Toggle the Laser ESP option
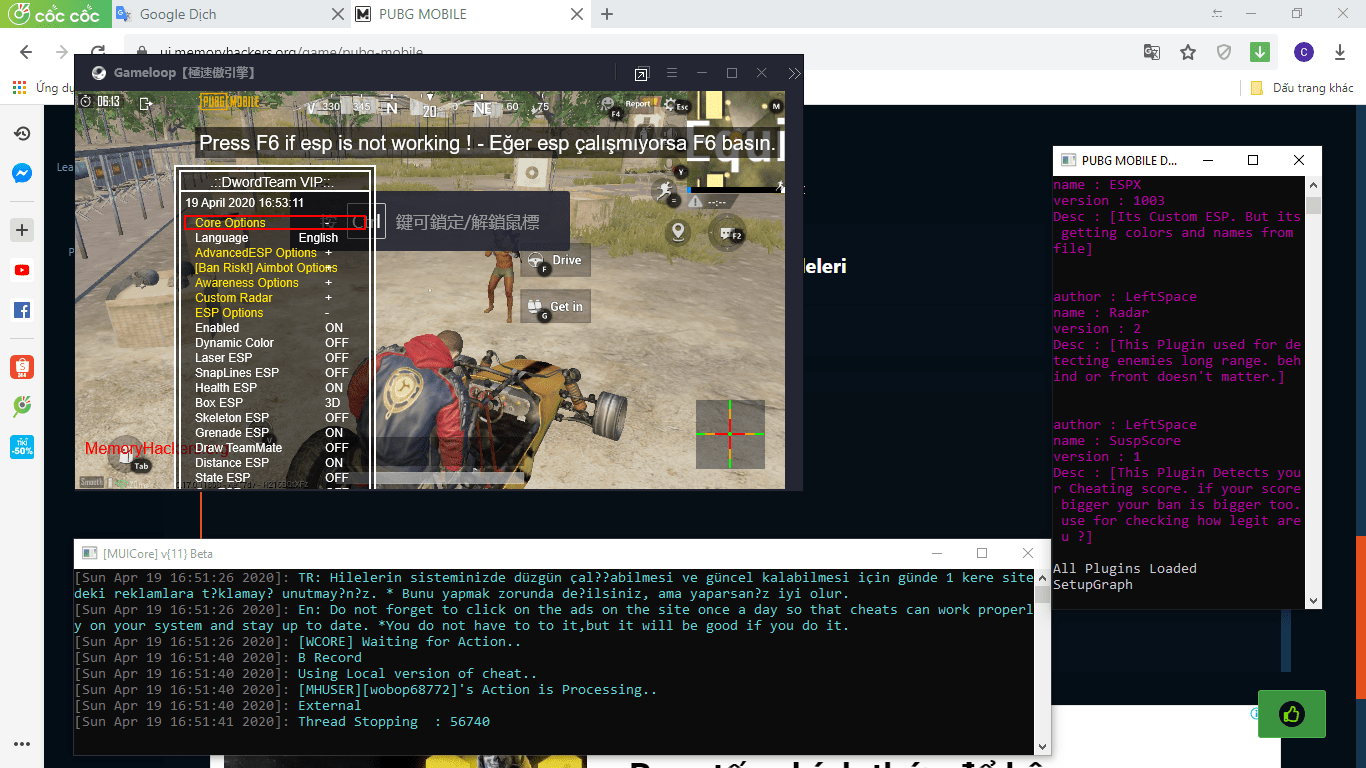This screenshot has width=1366, height=768. [x=270, y=358]
